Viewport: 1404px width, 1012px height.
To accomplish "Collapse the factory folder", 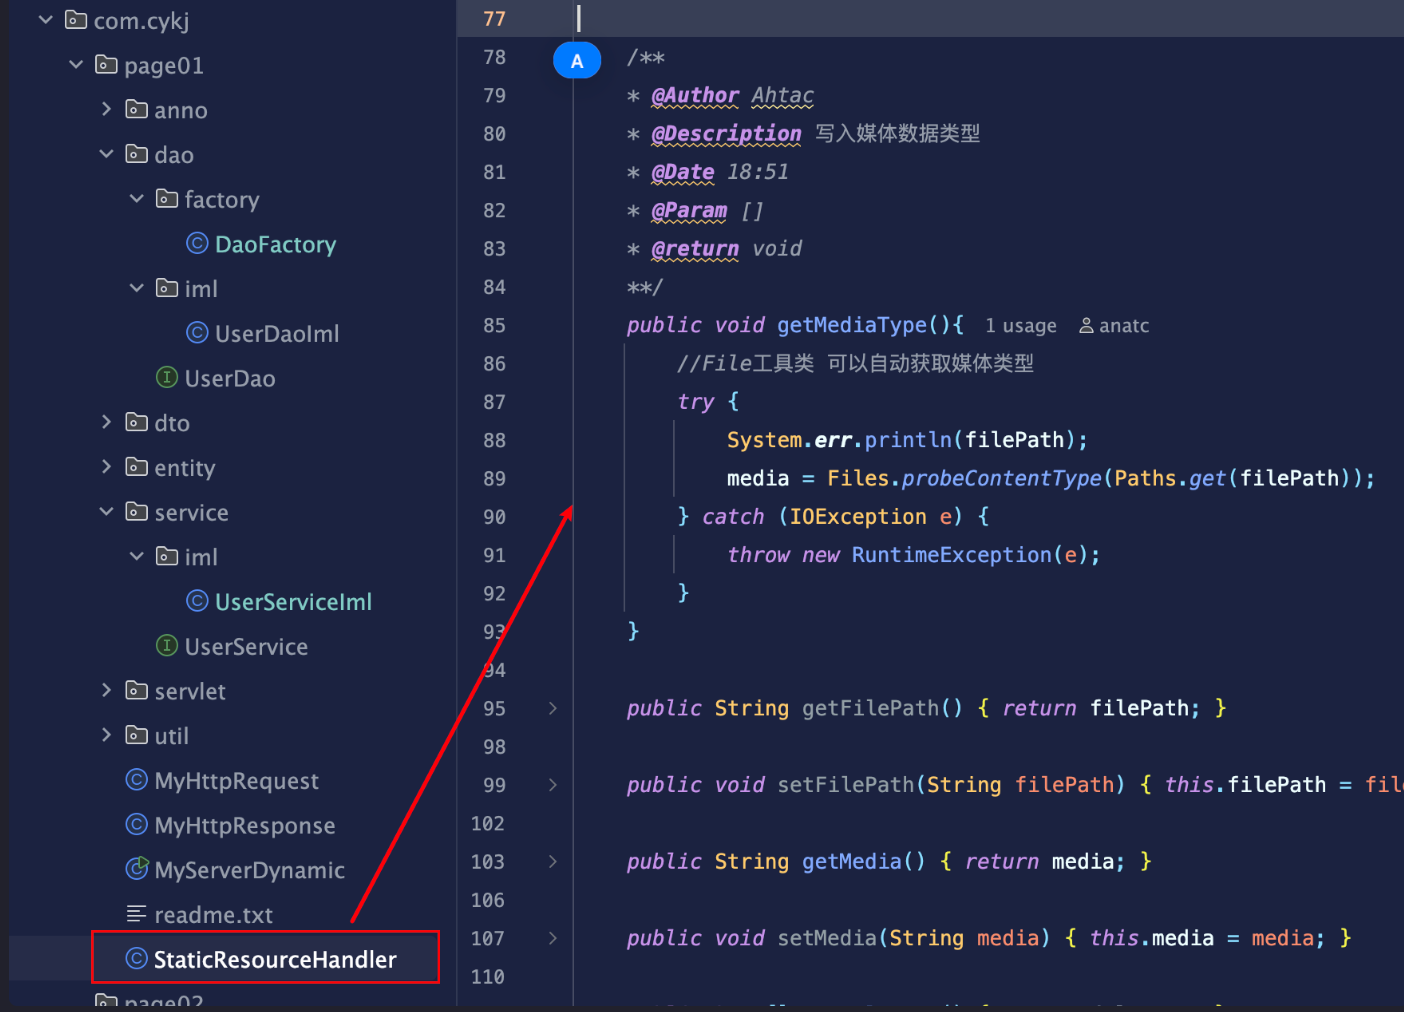I will point(137,199).
